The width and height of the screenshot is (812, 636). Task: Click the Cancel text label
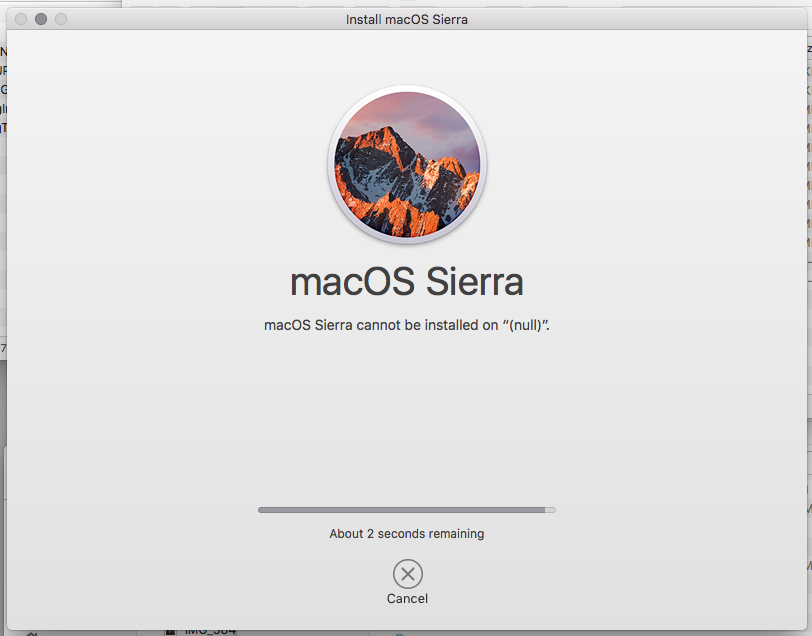pyautogui.click(x=407, y=599)
